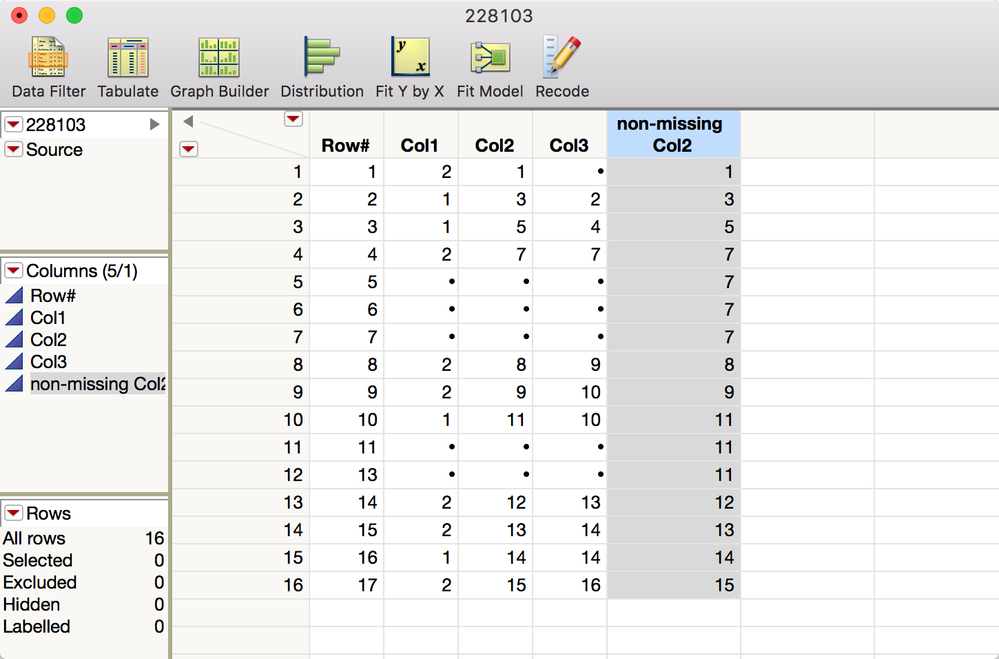The image size is (999, 659).
Task: Open the row-area red triangle in grid corner
Action: pos(188,149)
